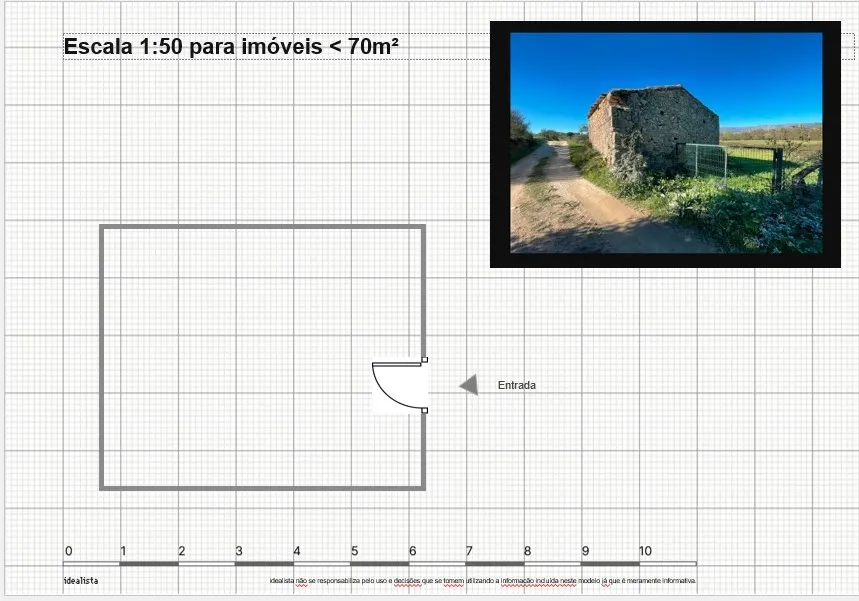The image size is (859, 601).
Task: Click the number 7 on the scale ruler
Action: pyautogui.click(x=469, y=551)
